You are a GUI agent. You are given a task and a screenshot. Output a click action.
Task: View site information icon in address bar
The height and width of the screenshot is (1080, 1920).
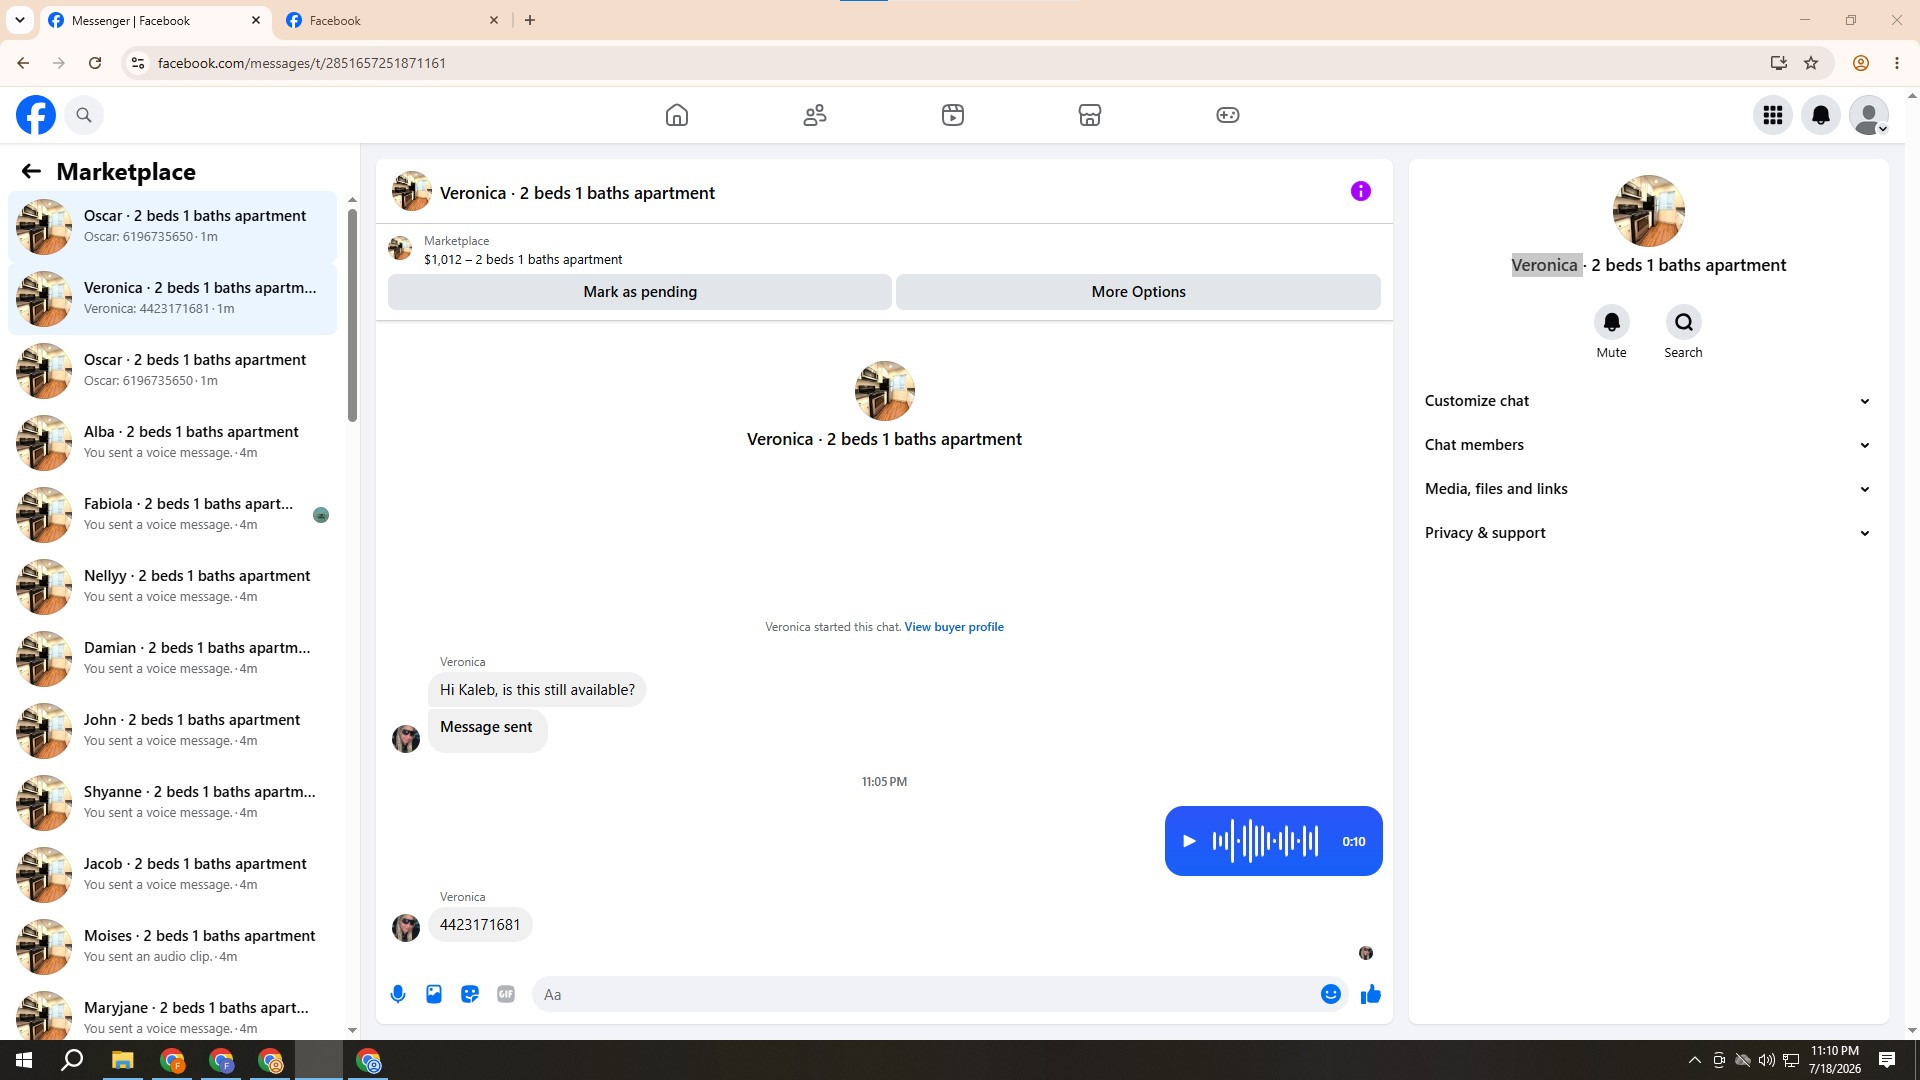pos(138,63)
